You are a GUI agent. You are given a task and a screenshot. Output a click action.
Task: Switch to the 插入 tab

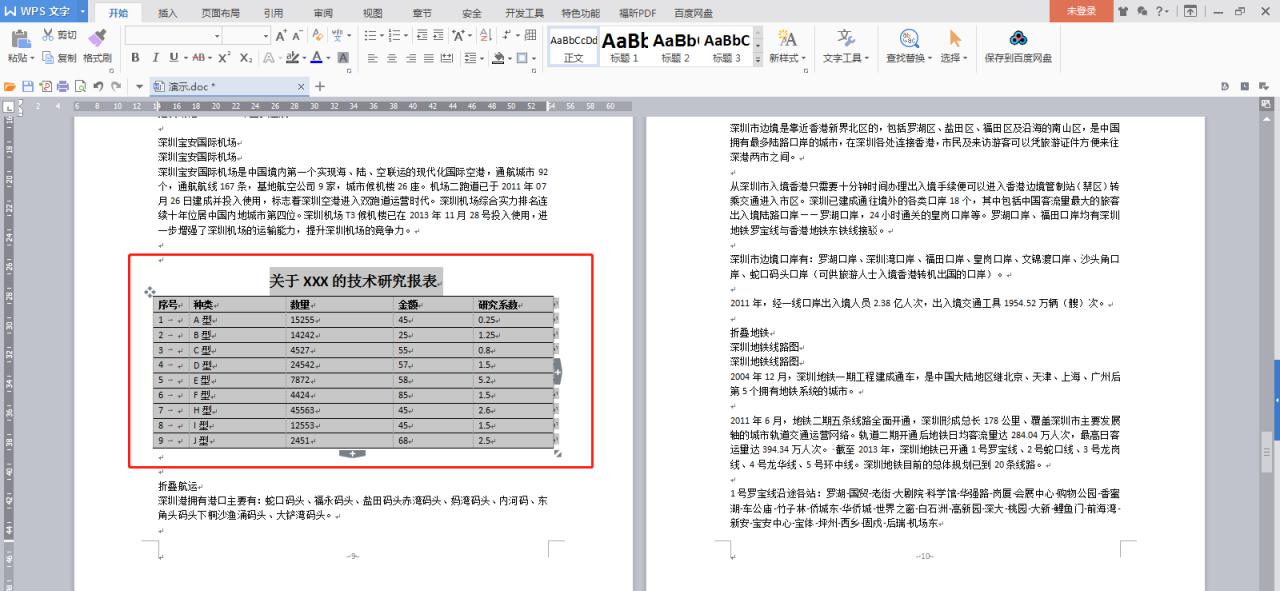coord(168,13)
